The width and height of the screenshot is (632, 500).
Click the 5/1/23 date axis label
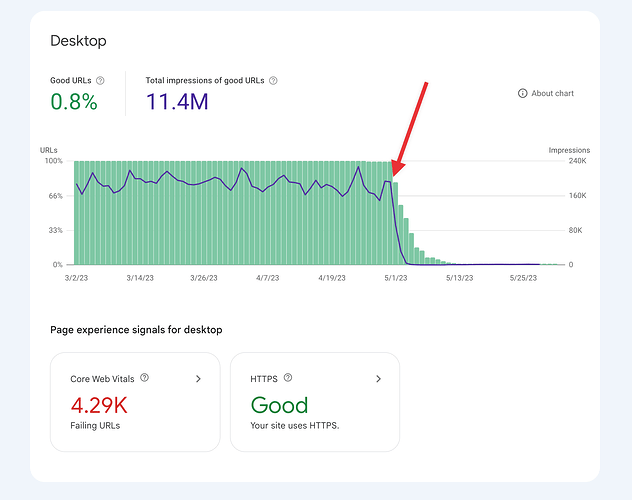[396, 278]
